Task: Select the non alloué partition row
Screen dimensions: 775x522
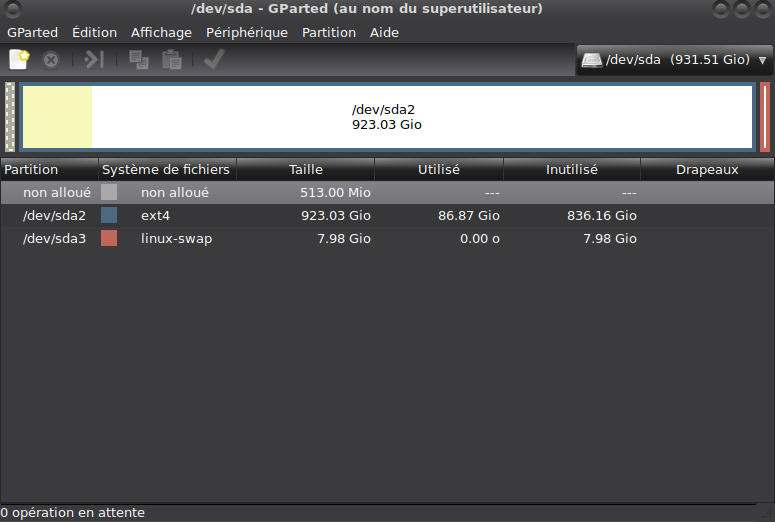Action: [x=387, y=192]
